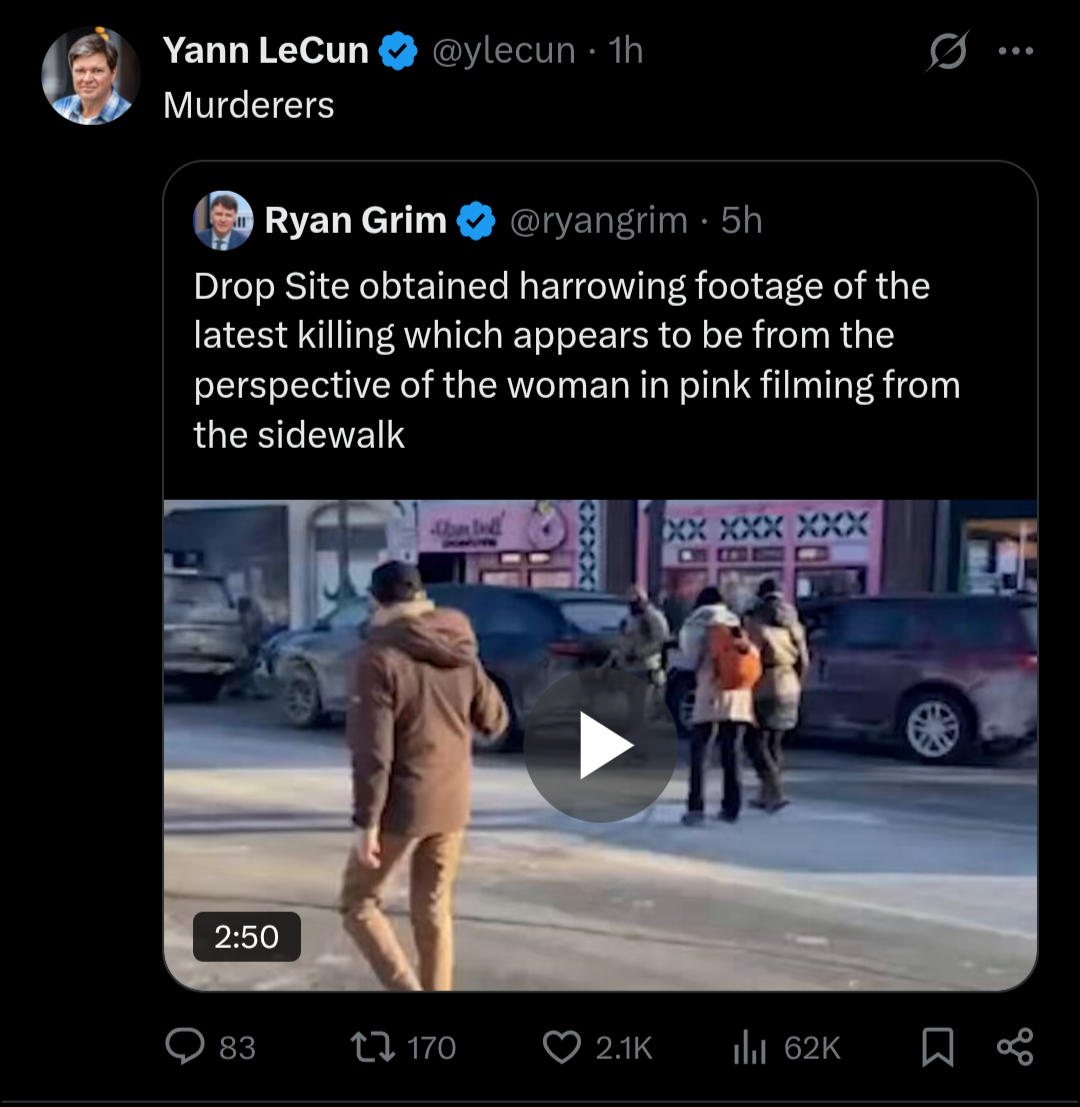Viewport: 1080px width, 1107px height.
Task: Click Yann LeCun's verified badge
Action: [398, 48]
